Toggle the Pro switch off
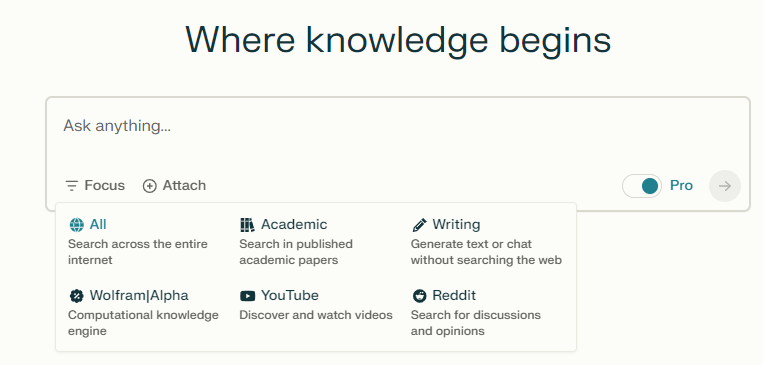This screenshot has width=763, height=365. click(x=642, y=186)
